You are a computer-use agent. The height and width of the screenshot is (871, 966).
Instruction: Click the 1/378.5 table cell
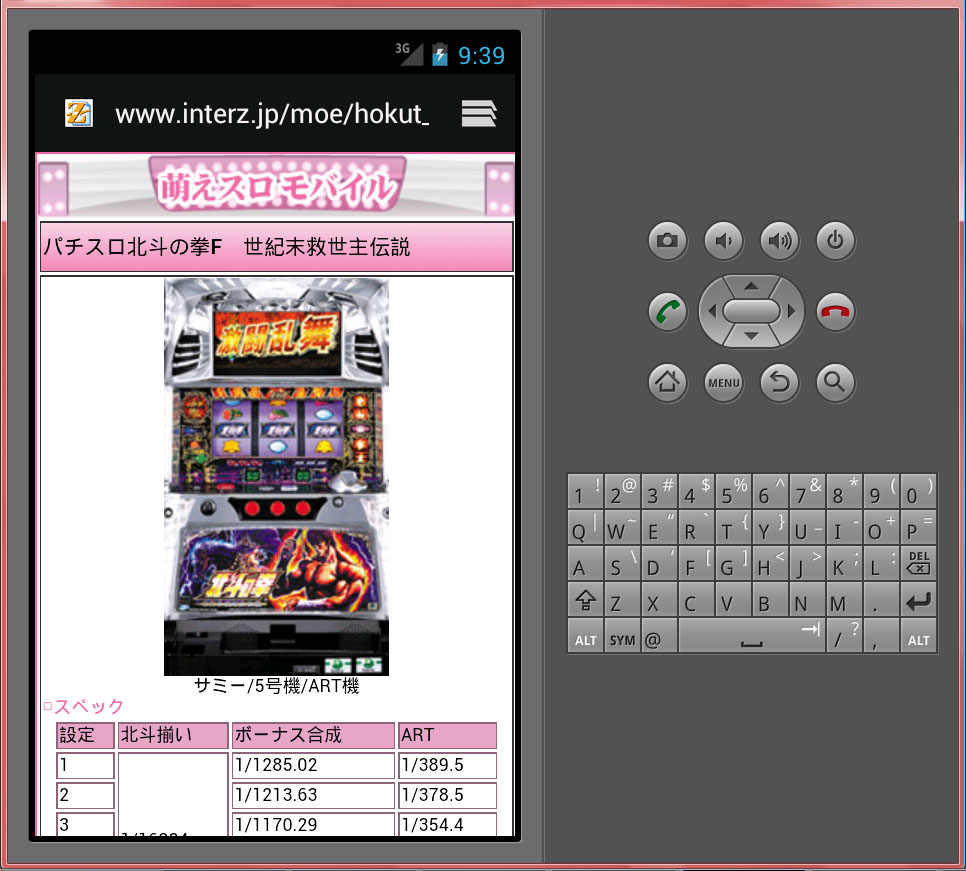[x=447, y=795]
